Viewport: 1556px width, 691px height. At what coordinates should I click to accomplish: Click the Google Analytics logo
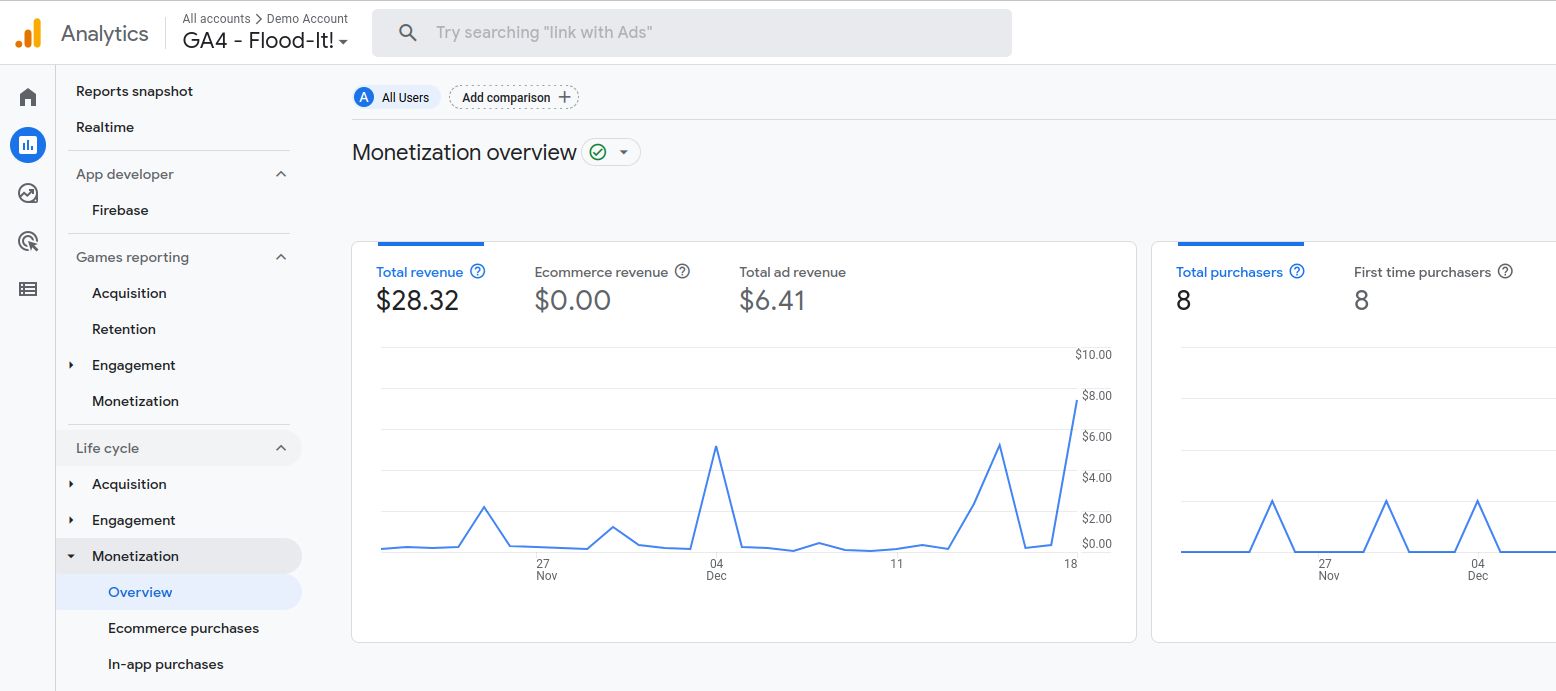[30, 32]
